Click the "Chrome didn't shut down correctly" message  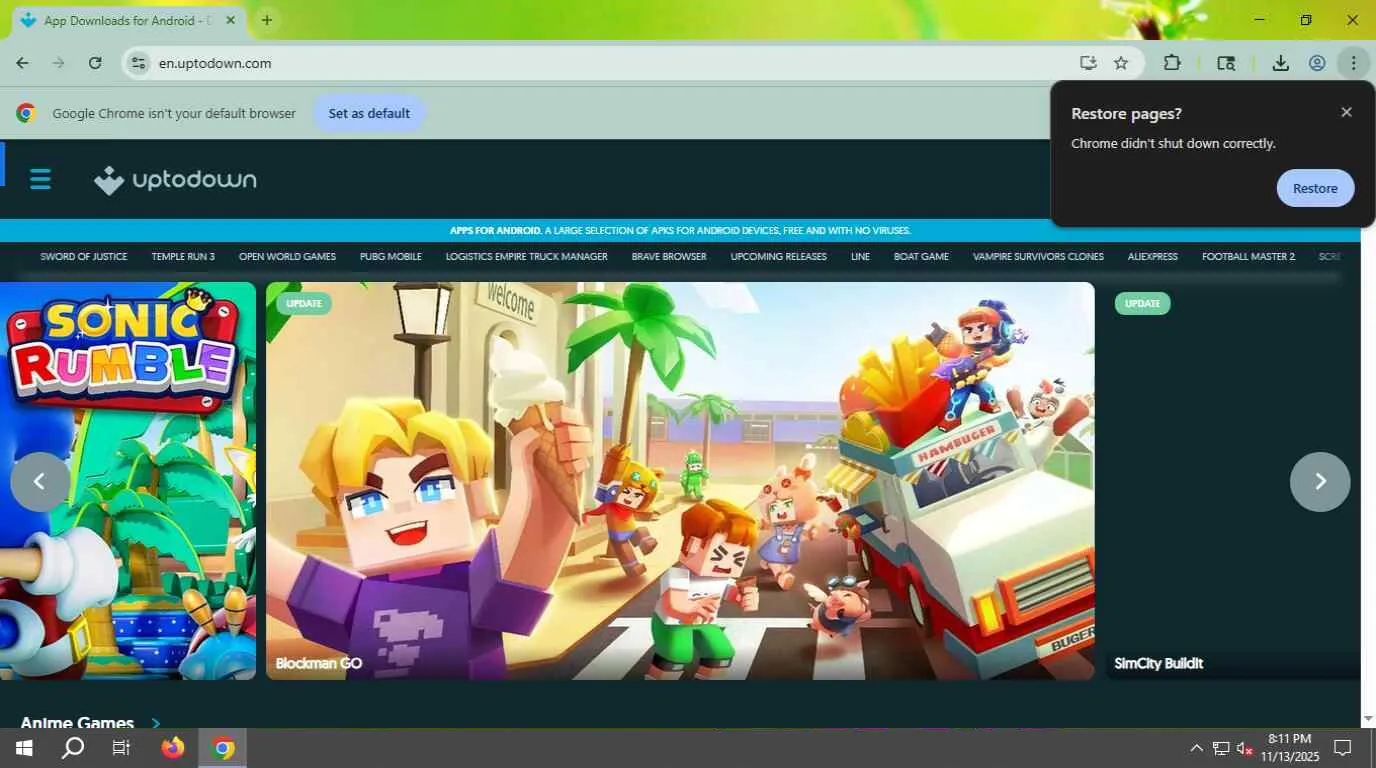(1173, 143)
